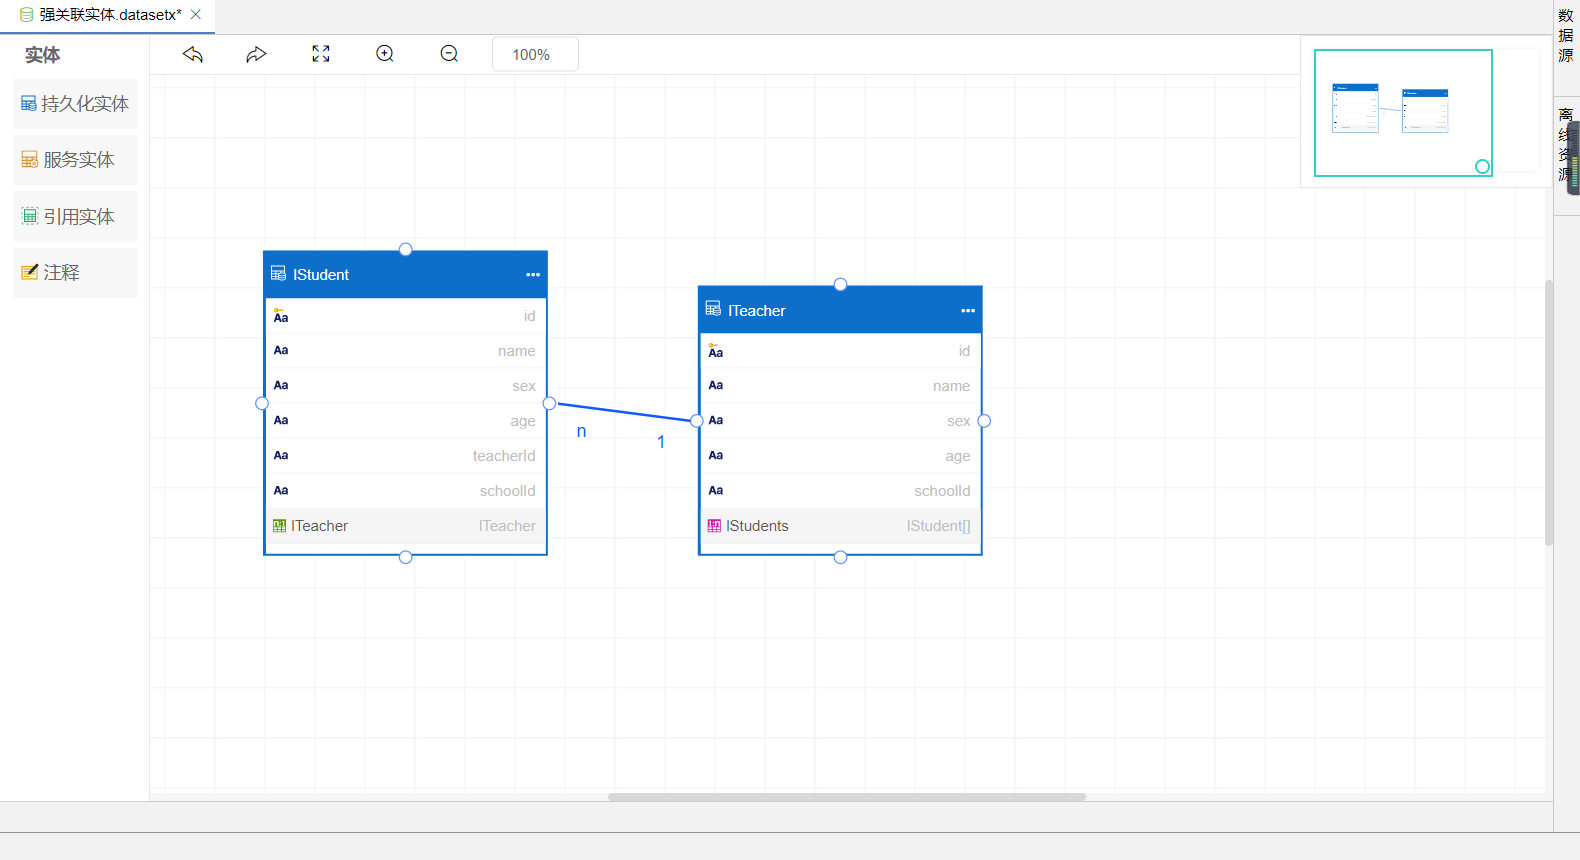Open the 数据源 side panel tab

[1566, 36]
